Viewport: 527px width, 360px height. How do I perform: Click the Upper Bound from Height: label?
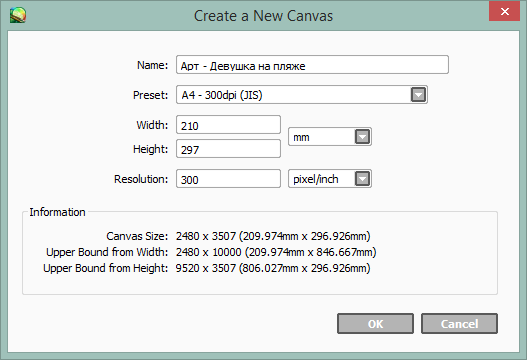[106, 268]
